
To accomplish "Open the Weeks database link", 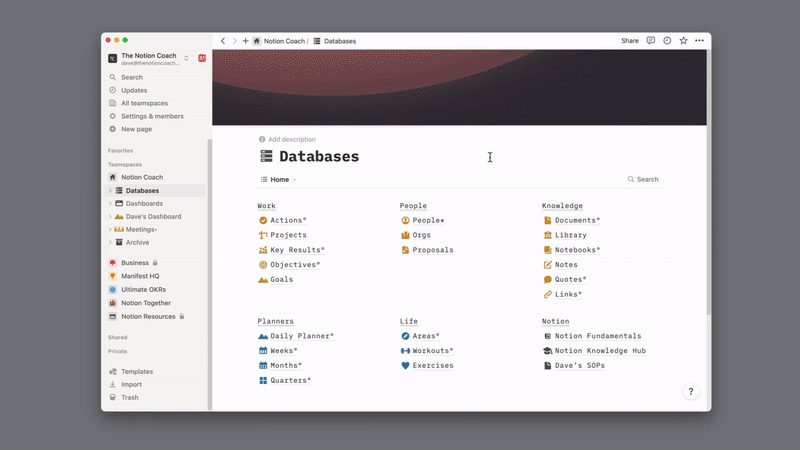I will [x=284, y=351].
